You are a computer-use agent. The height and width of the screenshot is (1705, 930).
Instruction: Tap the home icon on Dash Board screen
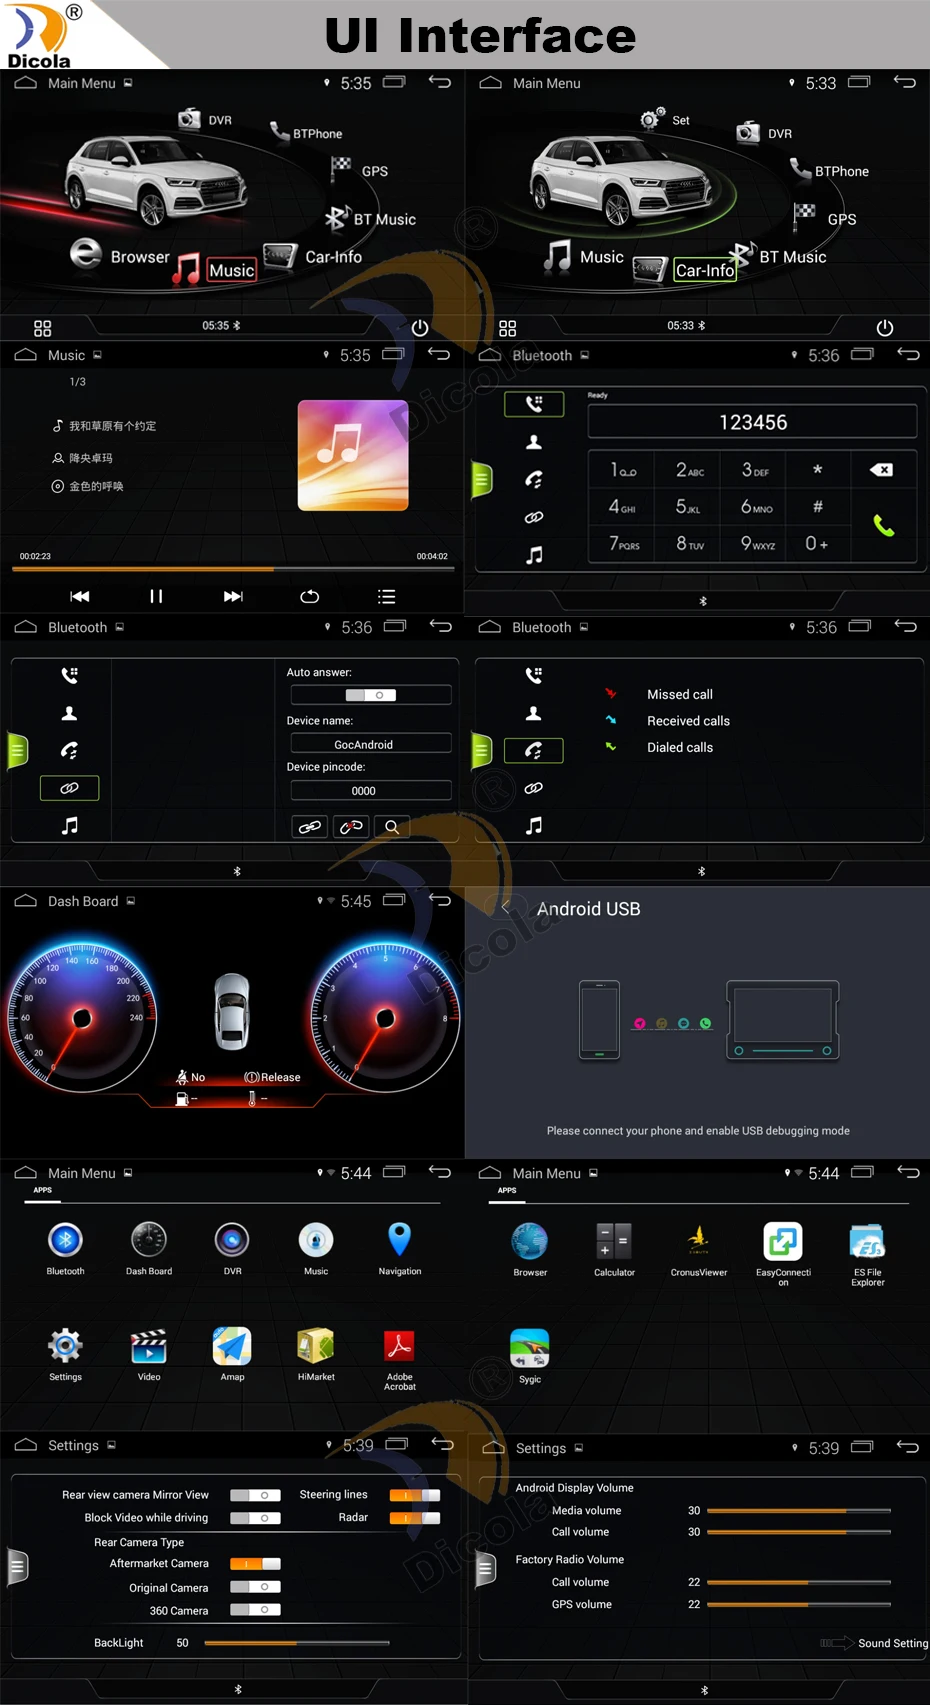click(25, 900)
